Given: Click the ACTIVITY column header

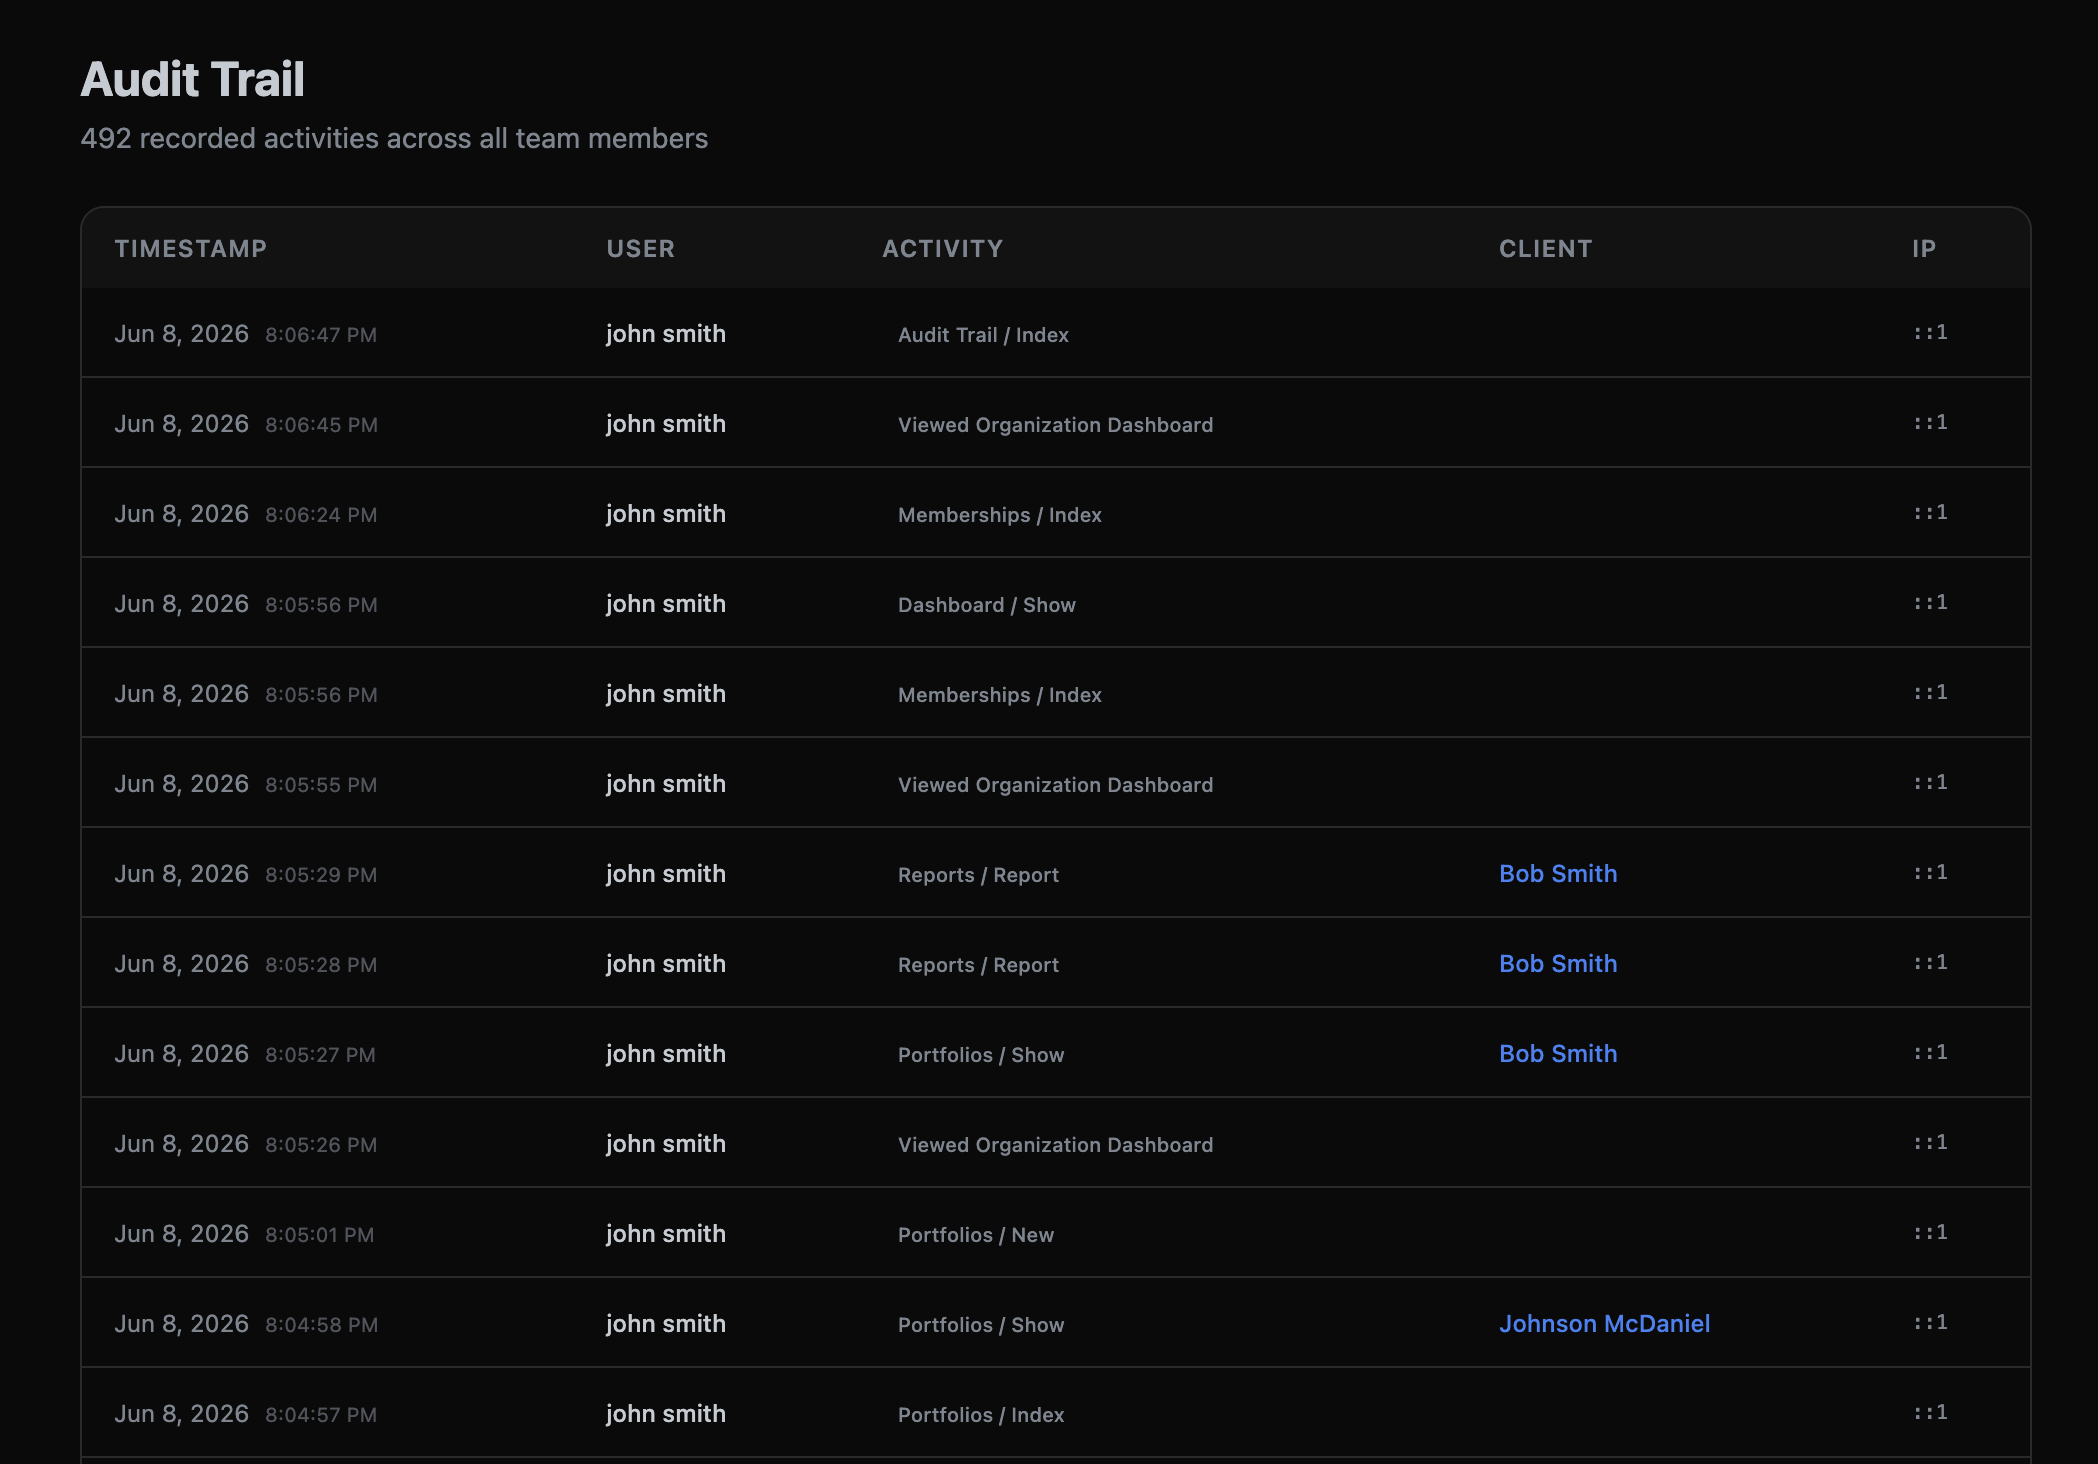Looking at the screenshot, I should tap(942, 249).
